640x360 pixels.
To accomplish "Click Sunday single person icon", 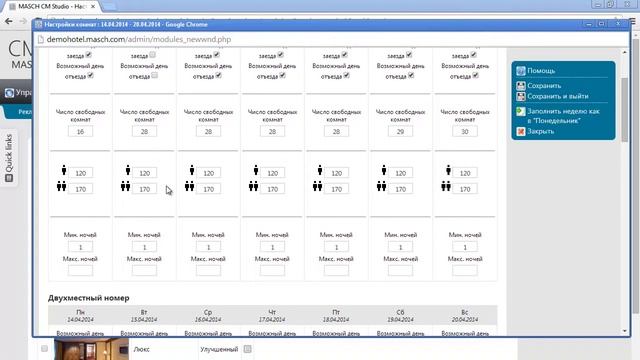I will point(448,170).
